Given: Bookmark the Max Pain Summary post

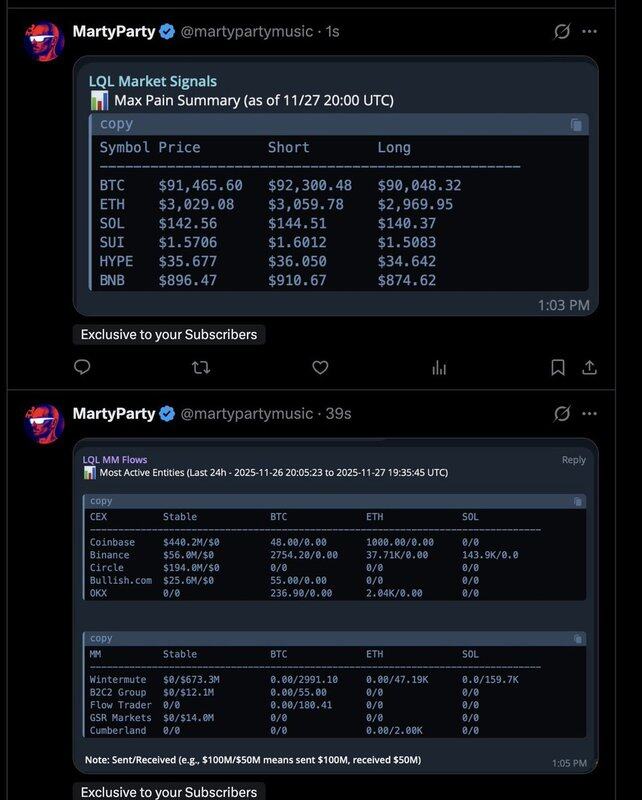Looking at the screenshot, I should 559,368.
